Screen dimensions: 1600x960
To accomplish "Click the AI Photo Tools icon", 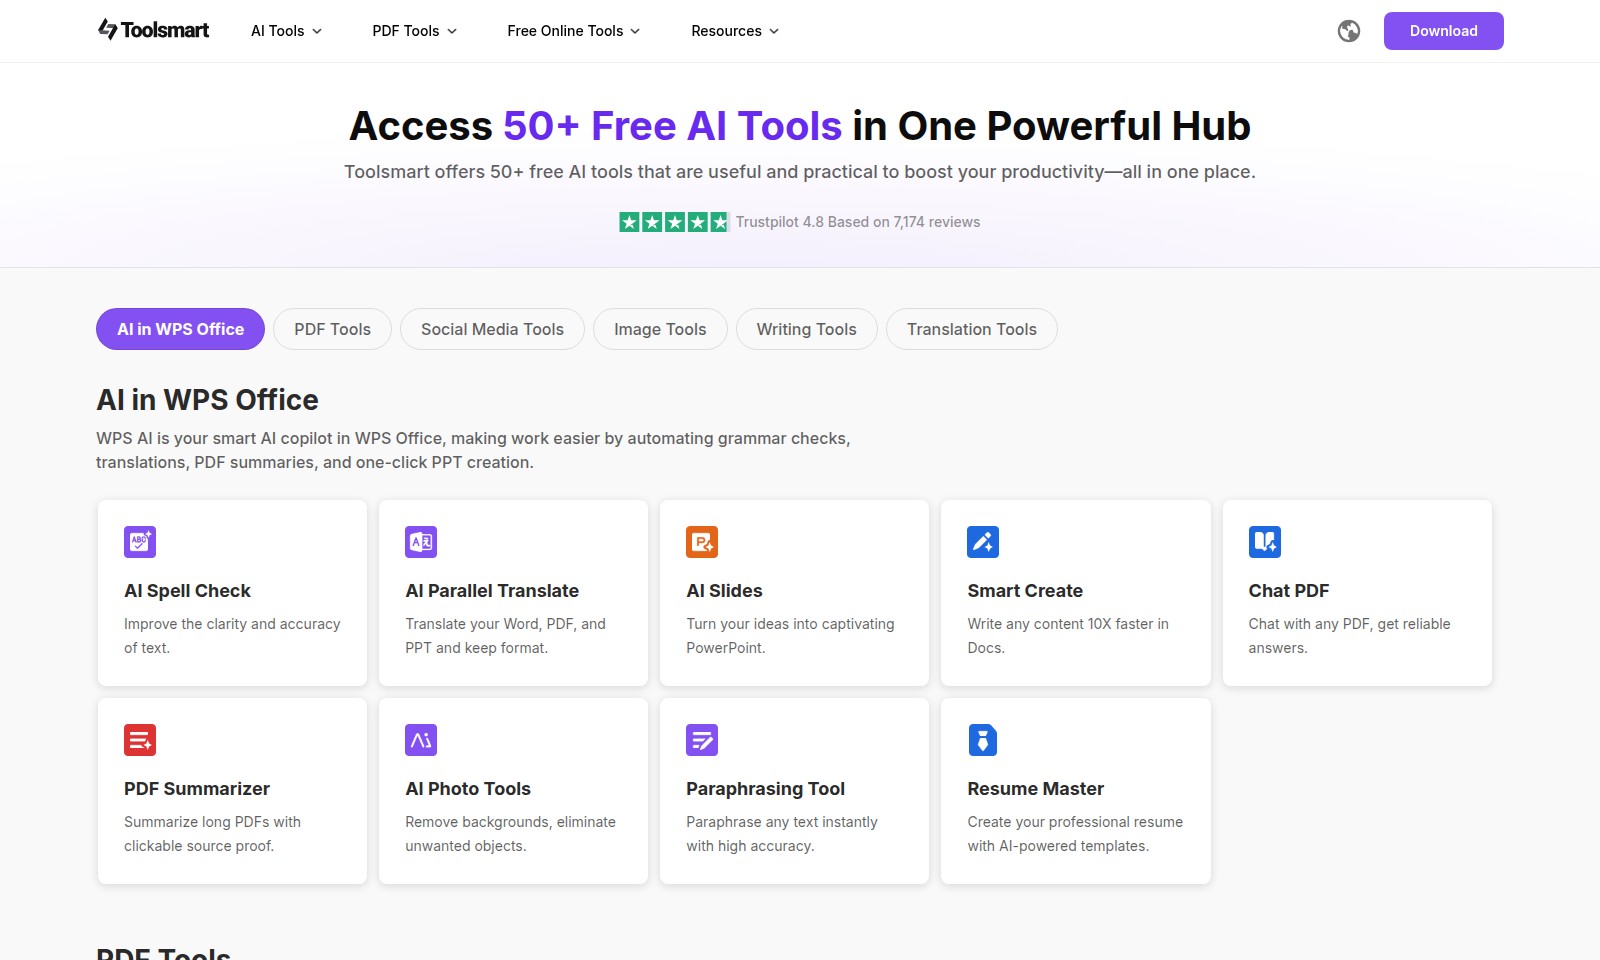I will point(421,740).
